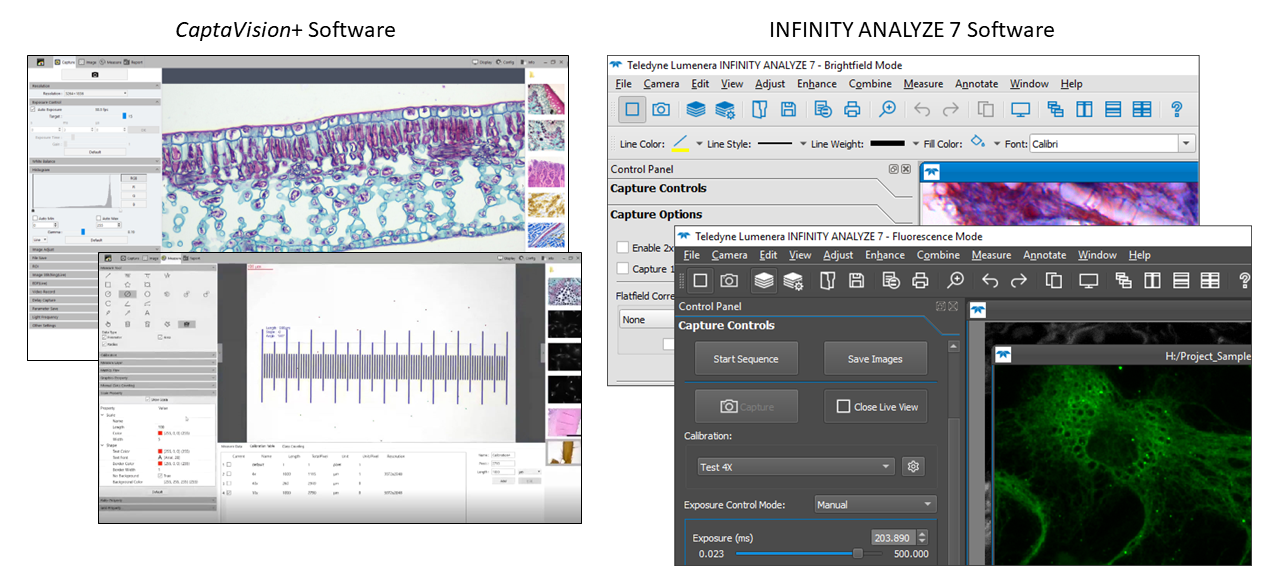
Task: Click the Fill Color bucket swatch
Action: tap(978, 143)
